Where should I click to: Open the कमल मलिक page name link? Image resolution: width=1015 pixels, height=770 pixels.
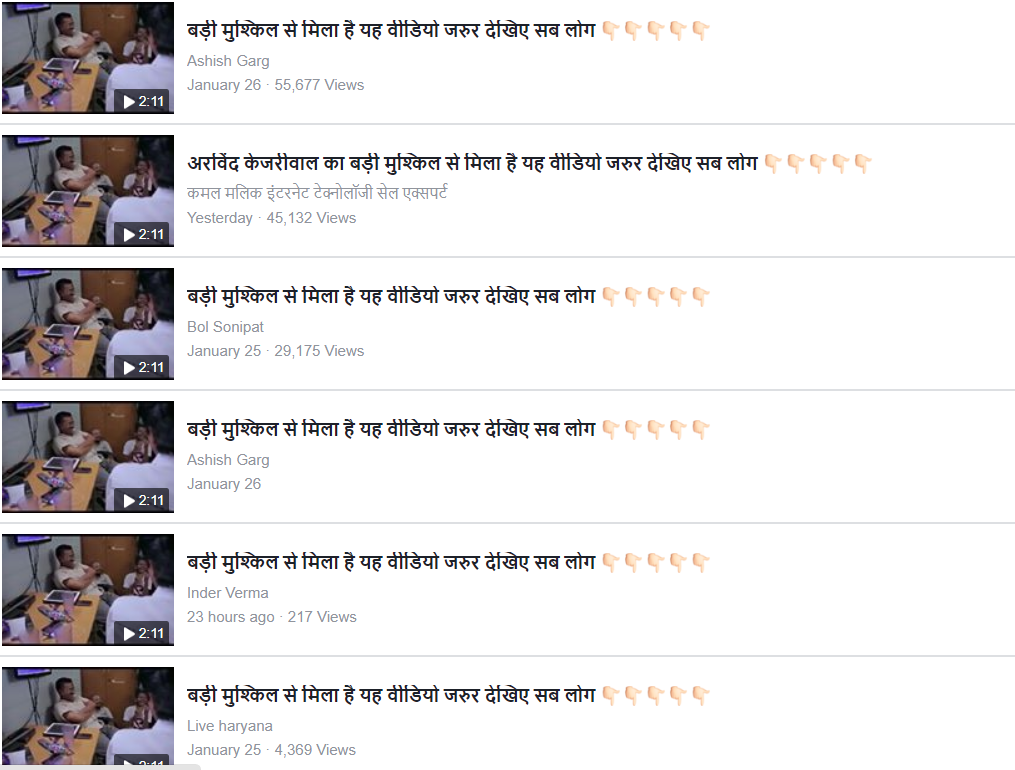click(317, 193)
